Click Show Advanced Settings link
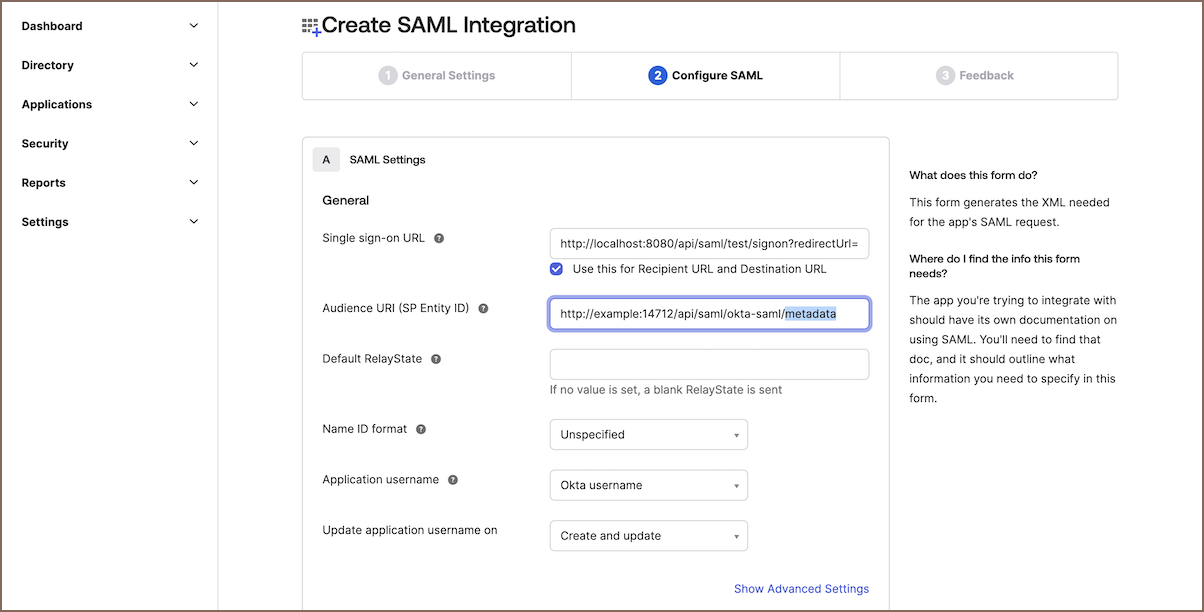 point(801,589)
